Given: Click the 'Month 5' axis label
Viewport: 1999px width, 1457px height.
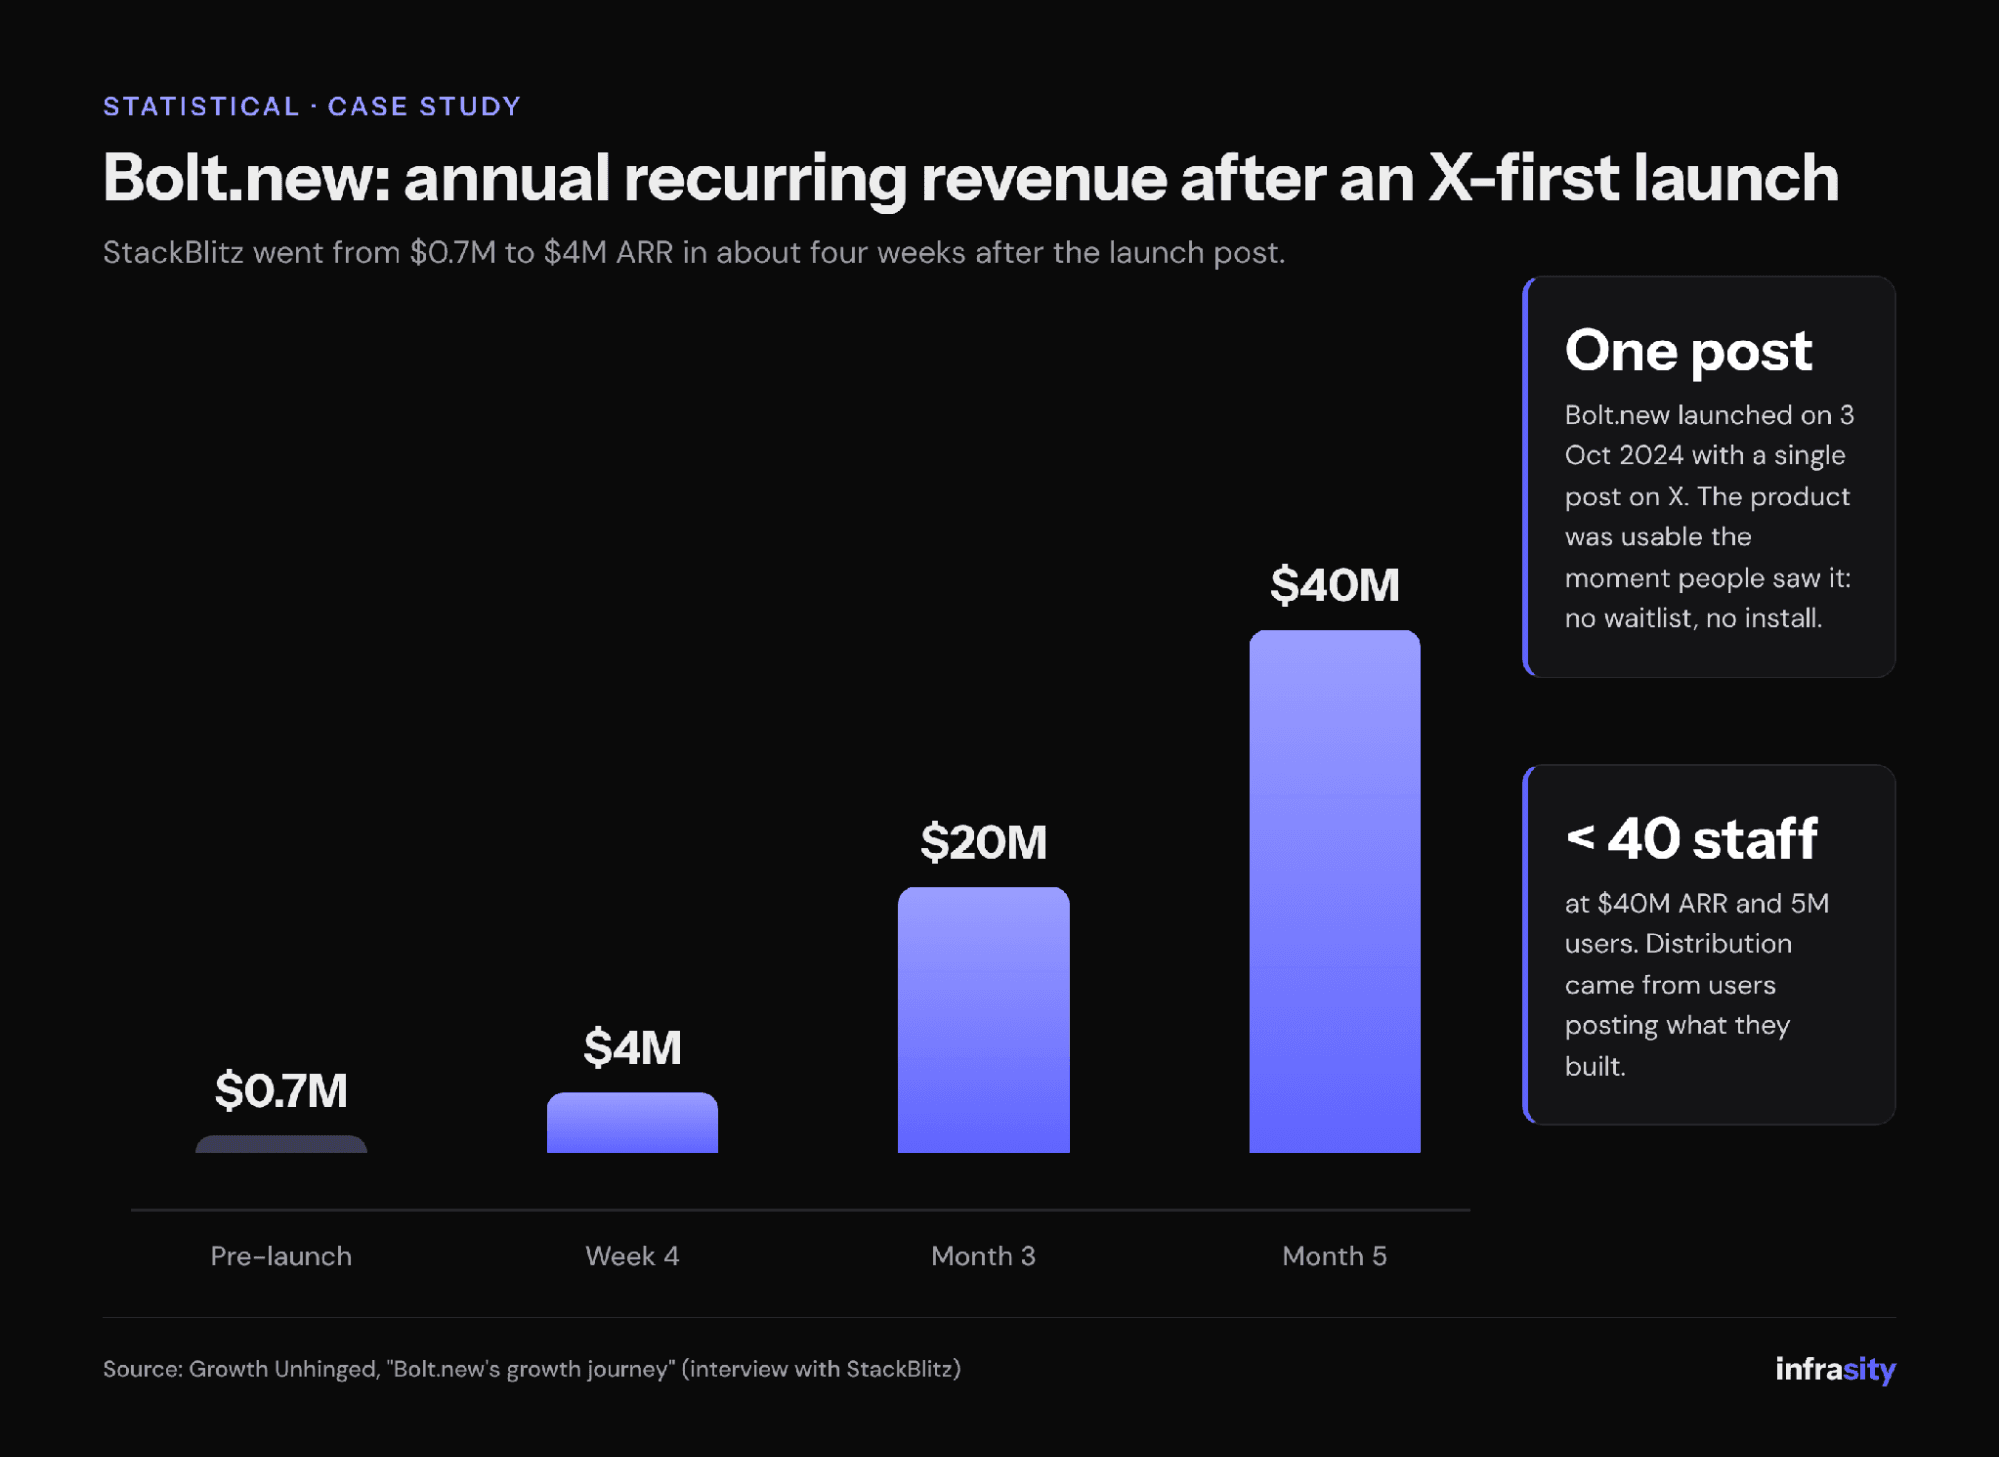Looking at the screenshot, I should pyautogui.click(x=1334, y=1256).
